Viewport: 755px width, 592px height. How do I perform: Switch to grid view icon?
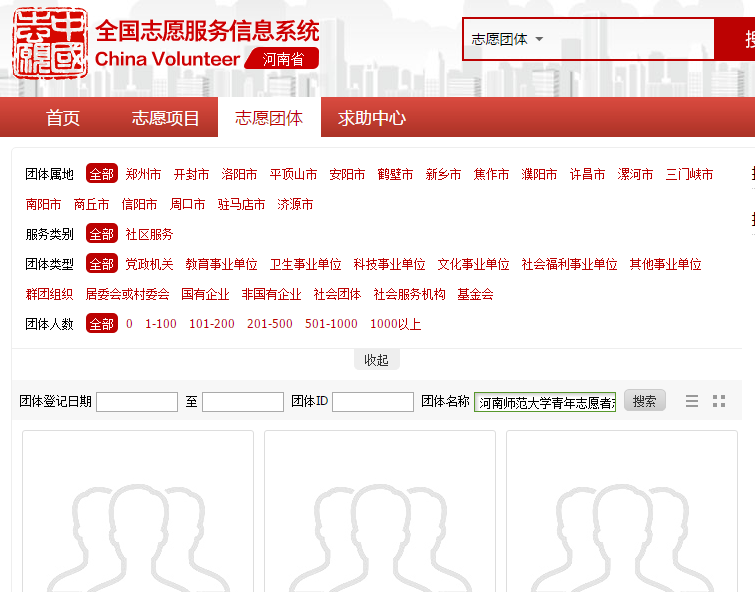(719, 401)
